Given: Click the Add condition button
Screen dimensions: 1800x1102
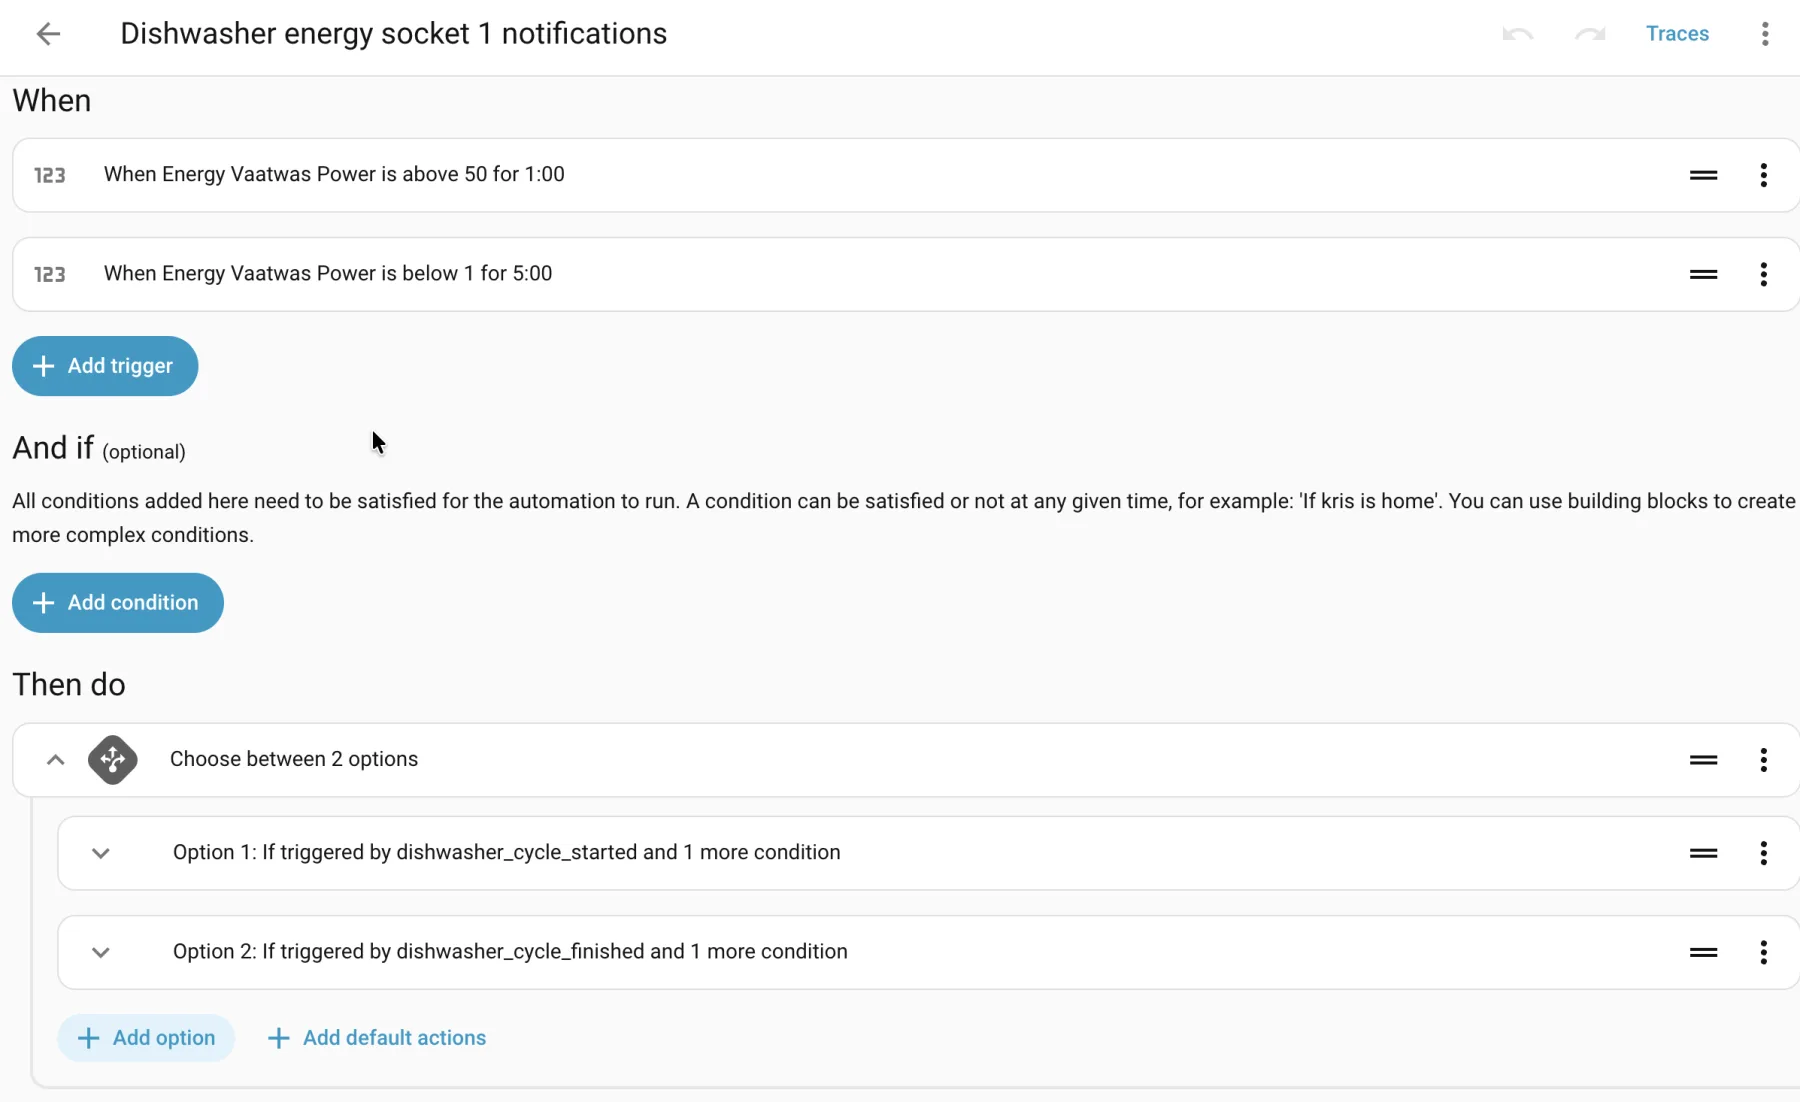Looking at the screenshot, I should coord(118,603).
